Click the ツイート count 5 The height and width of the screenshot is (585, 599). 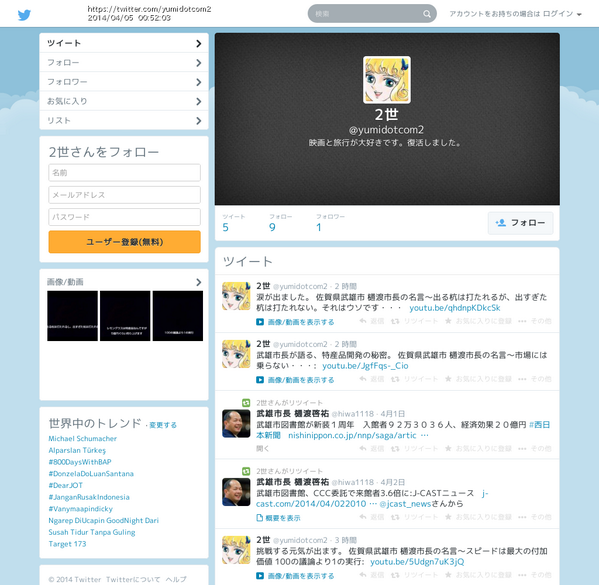pos(225,228)
